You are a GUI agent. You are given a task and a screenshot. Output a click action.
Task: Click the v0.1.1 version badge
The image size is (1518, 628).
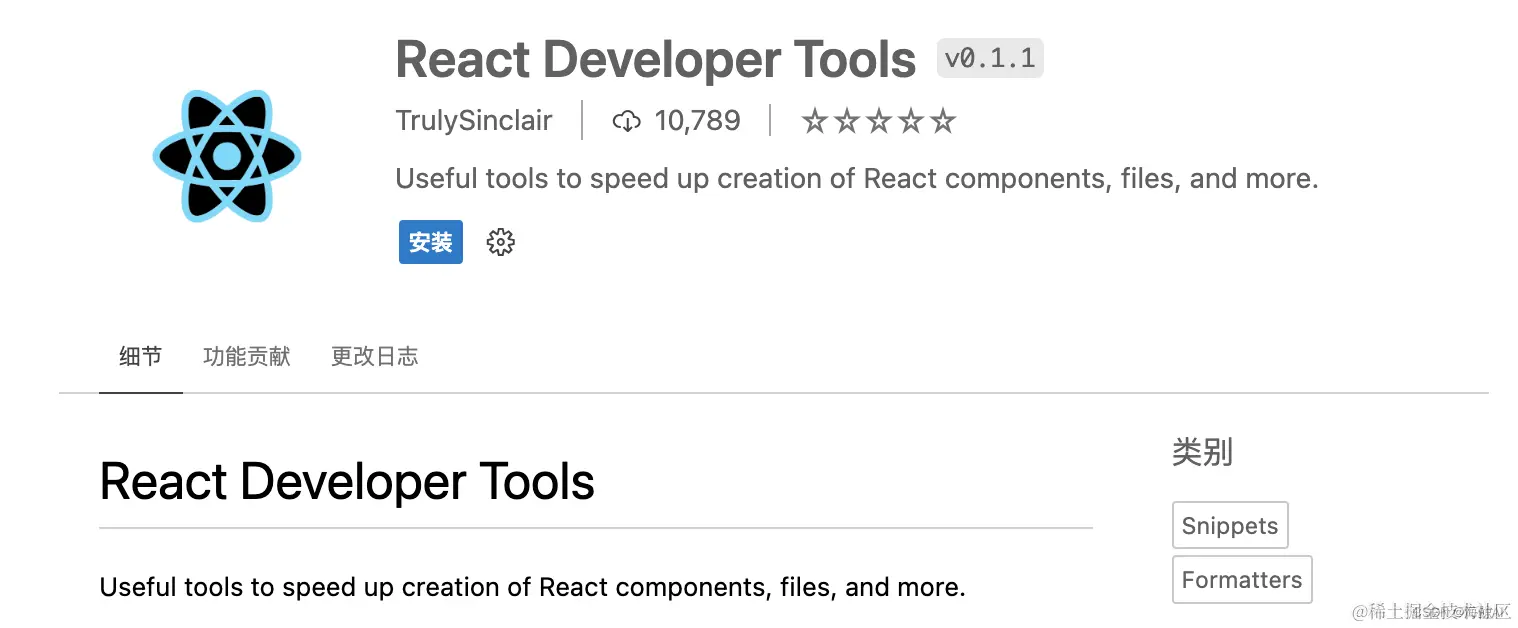click(989, 58)
